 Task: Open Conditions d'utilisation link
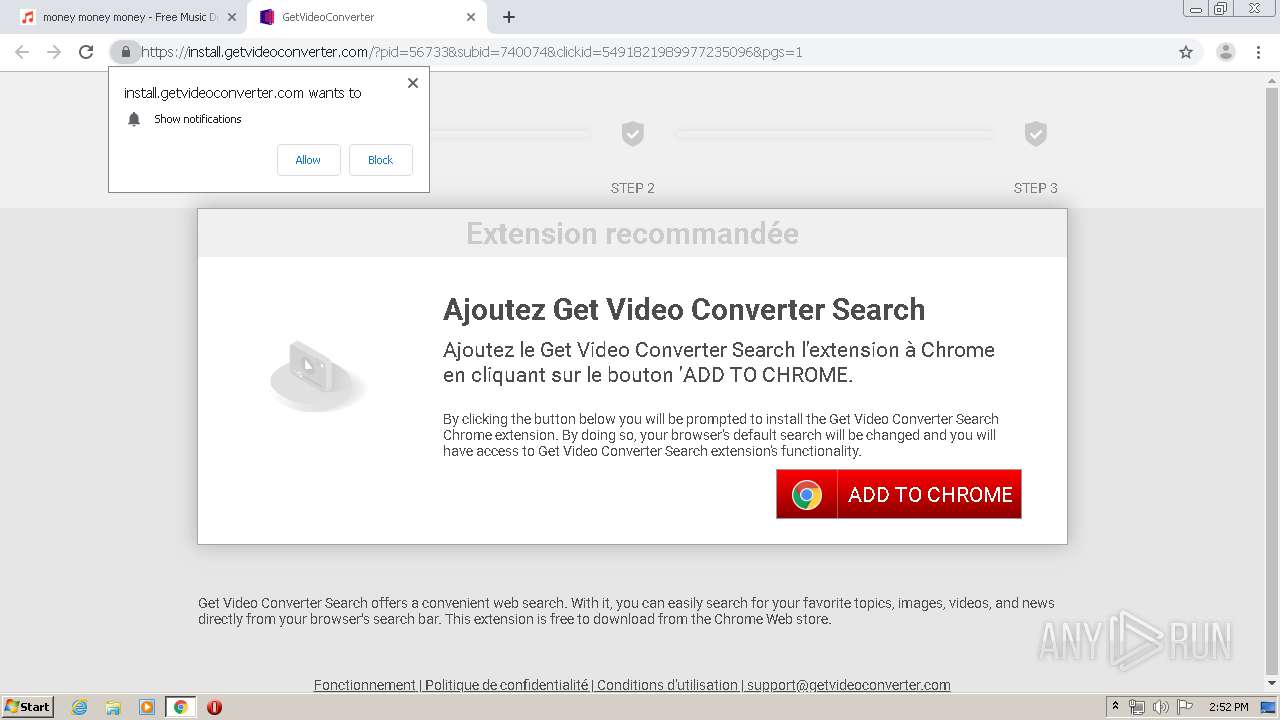tap(667, 685)
